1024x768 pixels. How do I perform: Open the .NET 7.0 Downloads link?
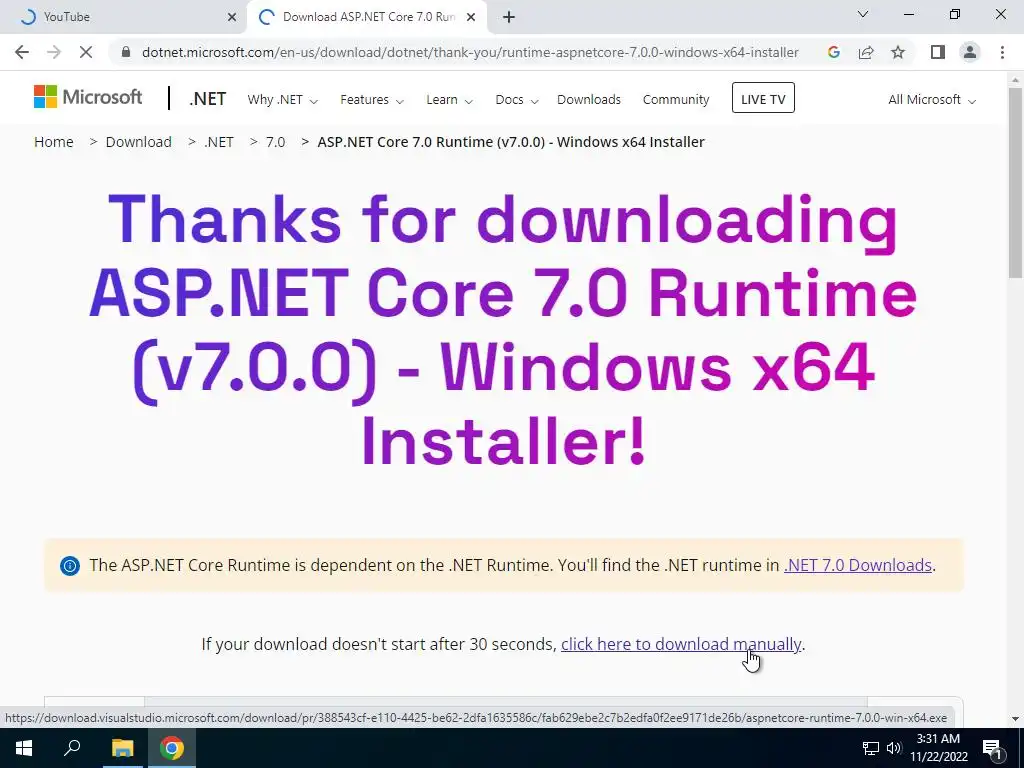(x=857, y=565)
